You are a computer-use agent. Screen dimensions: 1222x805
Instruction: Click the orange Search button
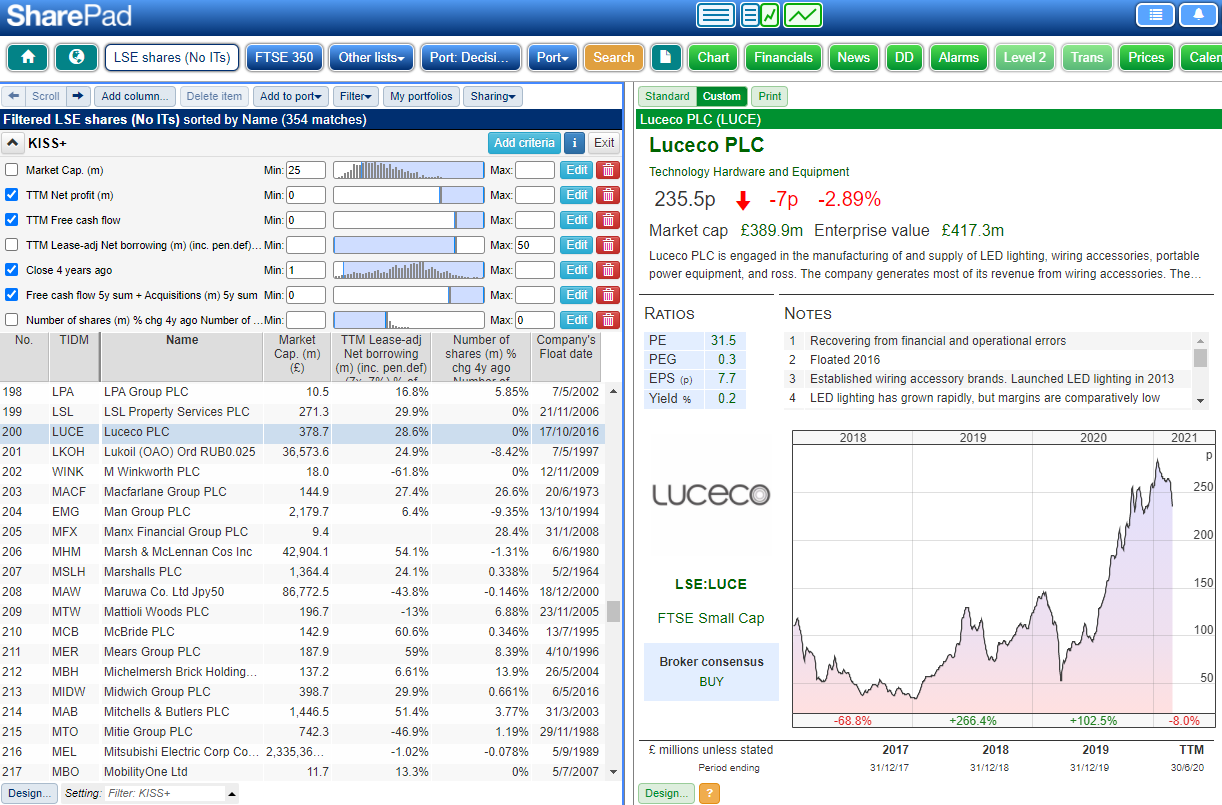point(614,57)
